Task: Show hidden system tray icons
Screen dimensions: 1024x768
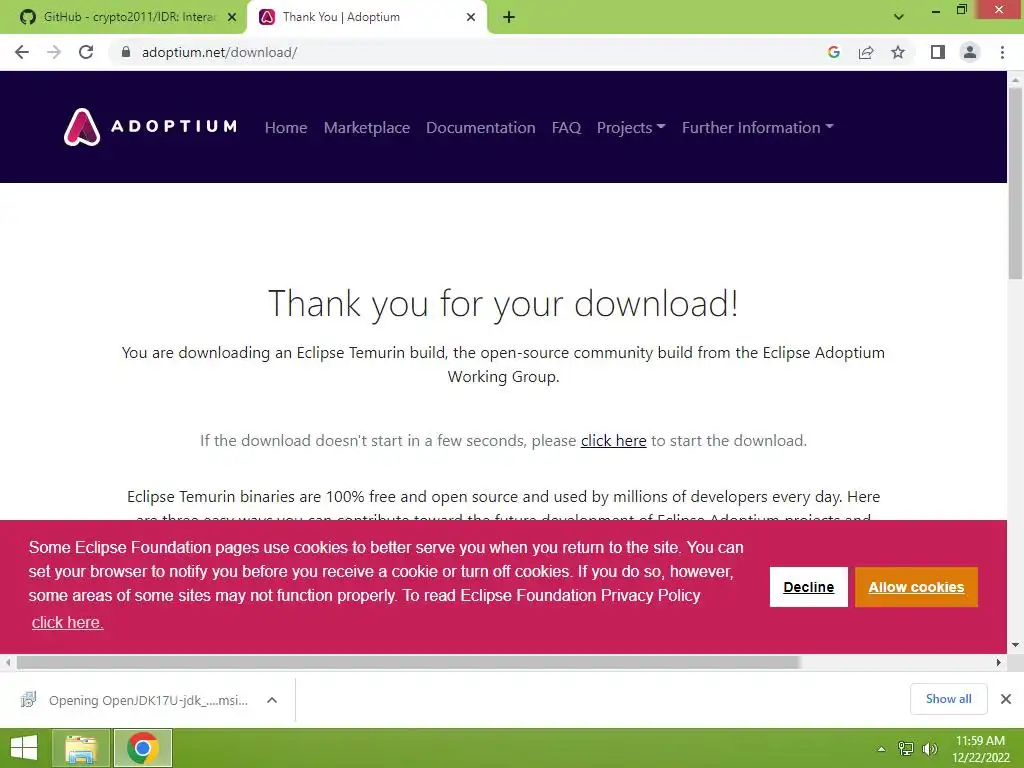Action: (881, 749)
